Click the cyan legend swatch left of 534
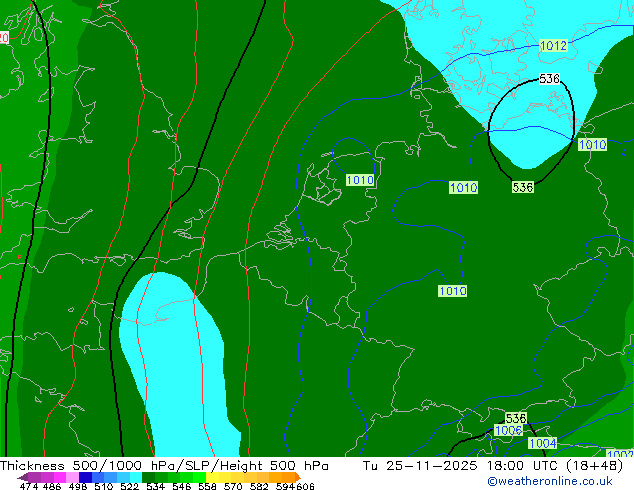Image resolution: width=634 pixels, height=490 pixels. tap(136, 477)
